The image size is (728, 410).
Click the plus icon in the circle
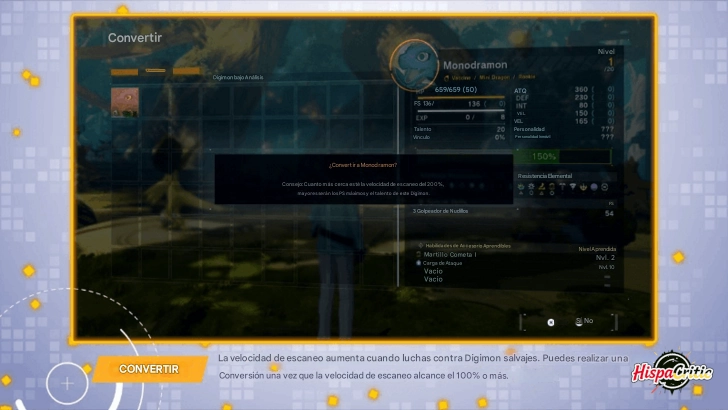point(67,382)
